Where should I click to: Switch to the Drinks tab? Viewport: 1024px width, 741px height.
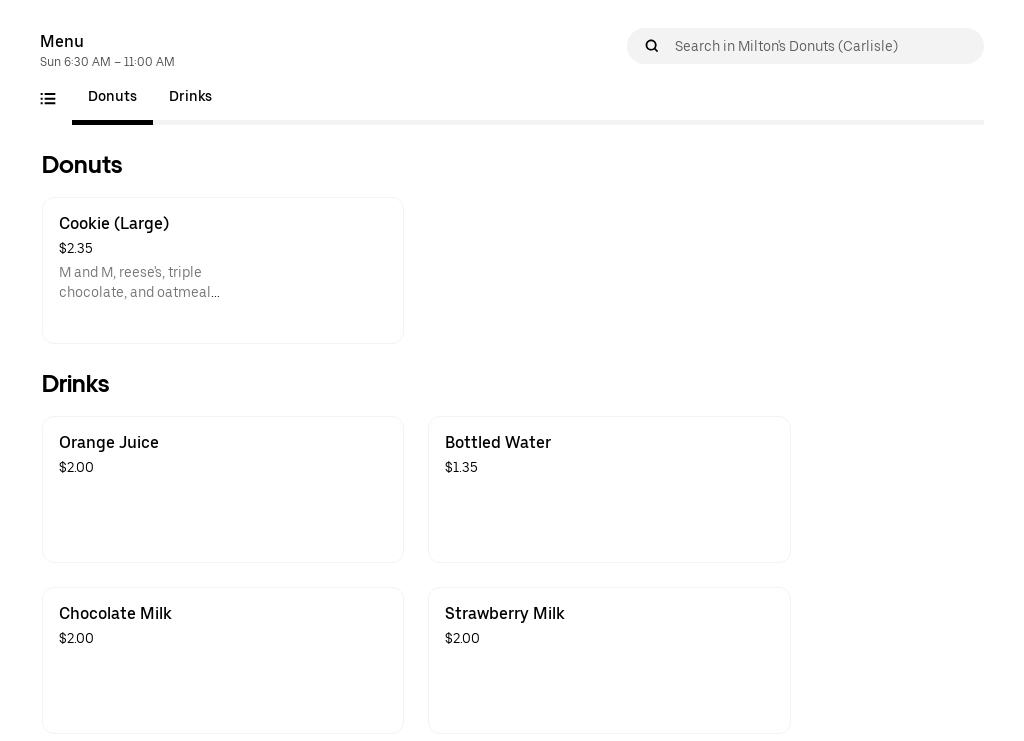190,97
